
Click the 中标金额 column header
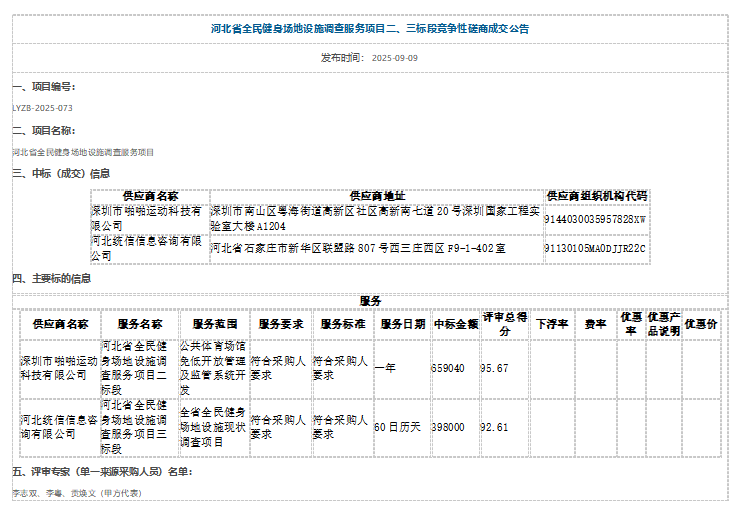455,324
